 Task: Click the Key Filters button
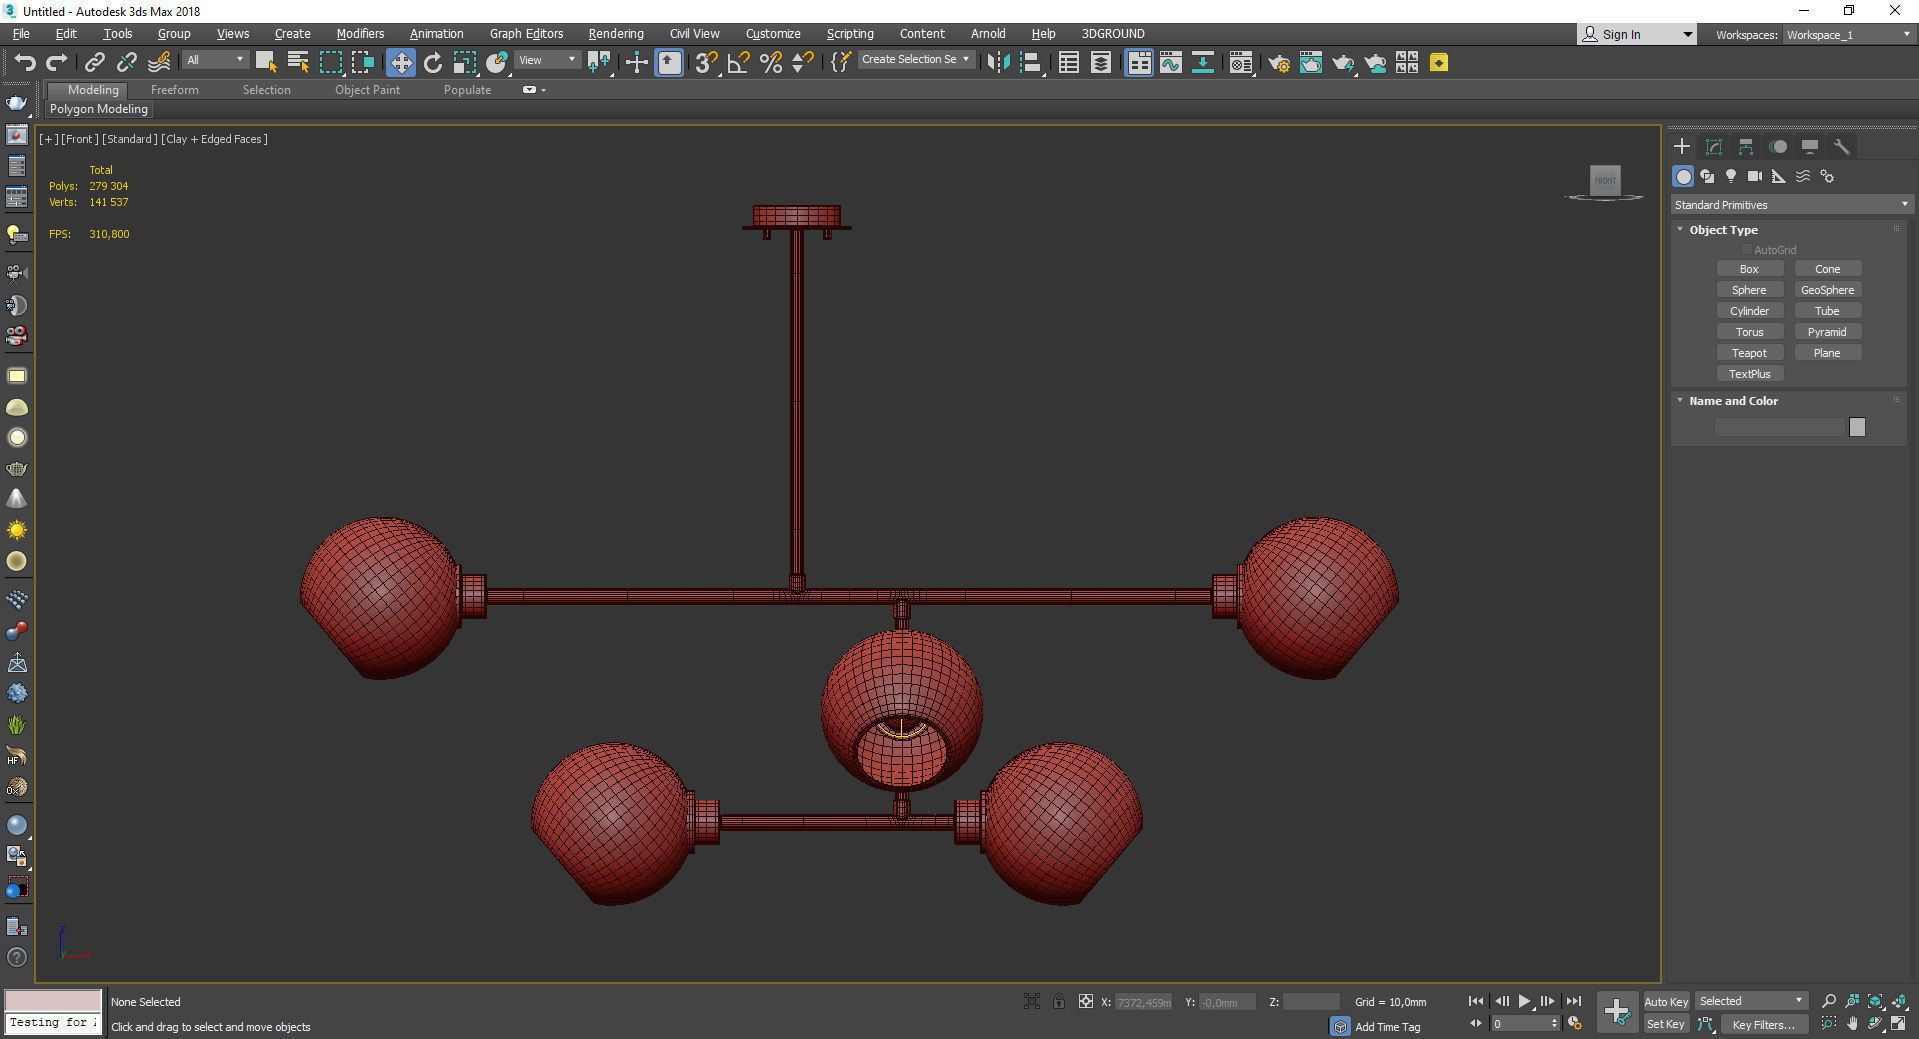coord(1763,1025)
